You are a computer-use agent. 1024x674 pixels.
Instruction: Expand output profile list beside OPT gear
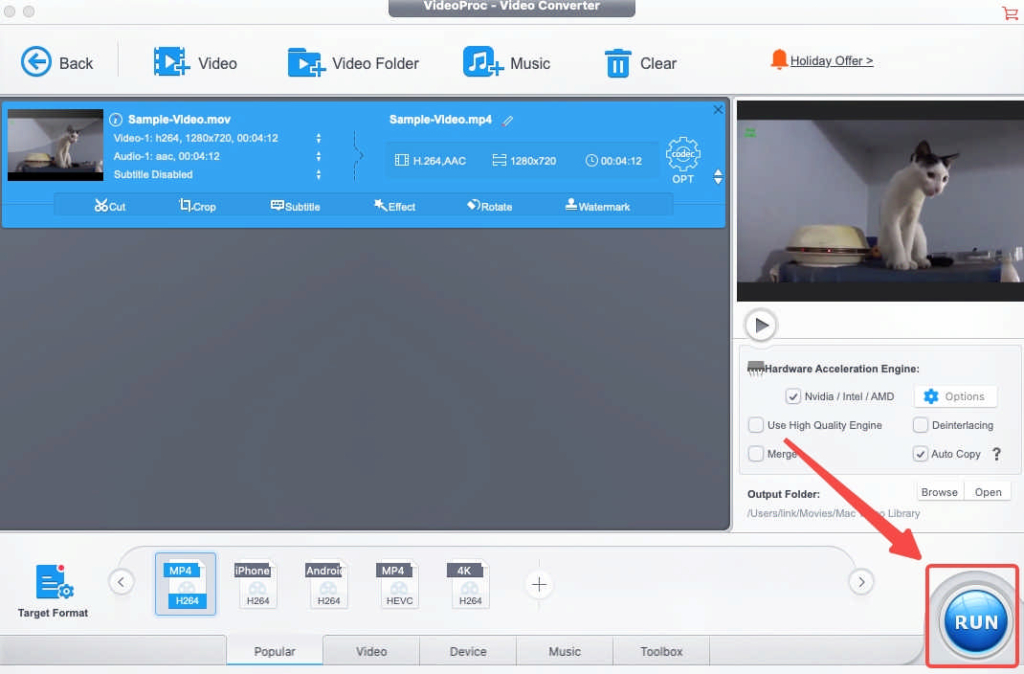point(718,176)
